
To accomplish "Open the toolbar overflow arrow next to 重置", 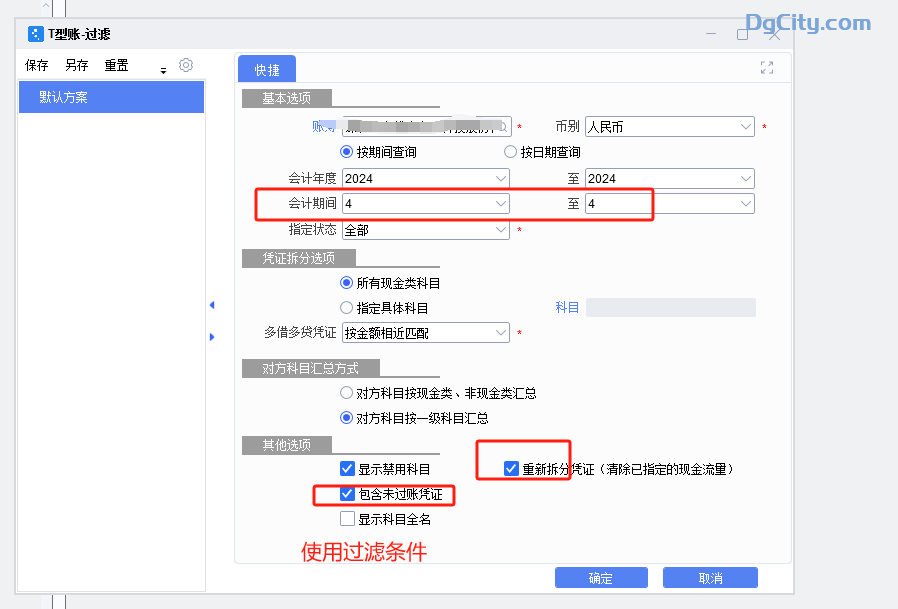I will (x=163, y=70).
